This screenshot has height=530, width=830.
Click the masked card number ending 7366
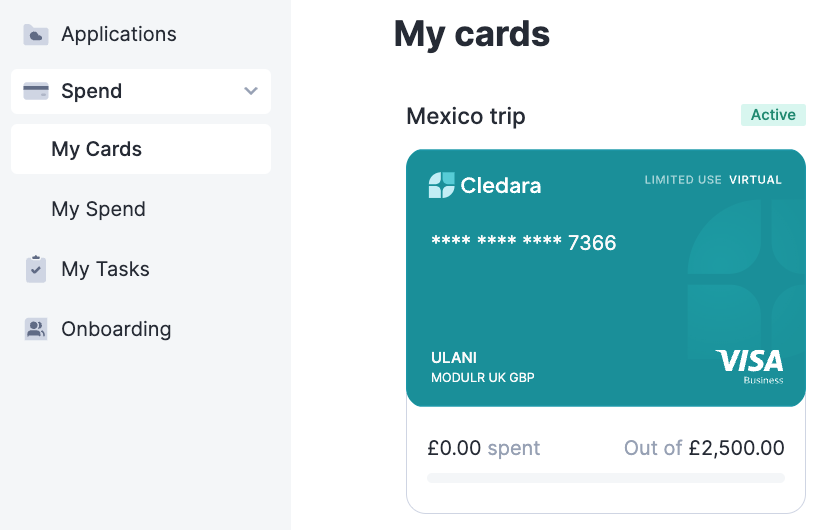click(524, 242)
